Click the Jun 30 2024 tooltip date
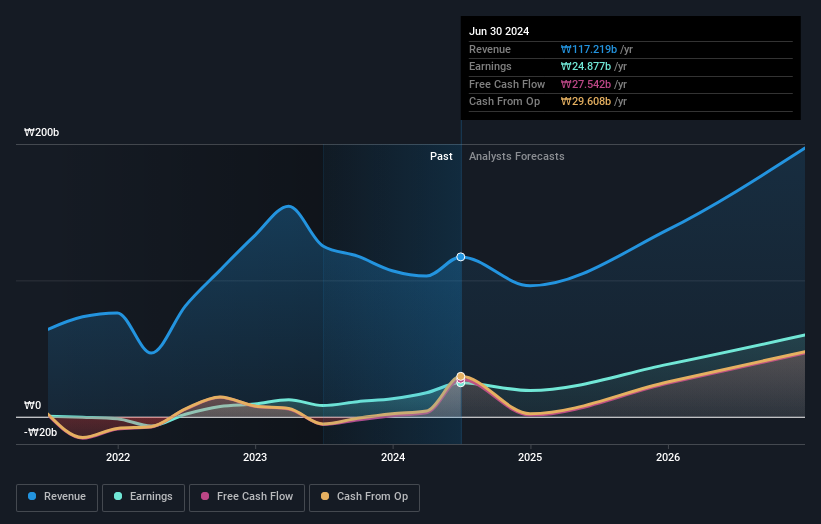 (499, 31)
